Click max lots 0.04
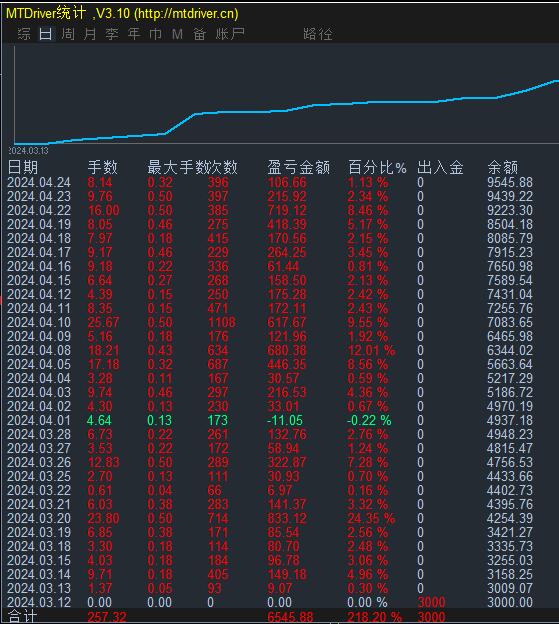The width and height of the screenshot is (559, 624). point(160,490)
